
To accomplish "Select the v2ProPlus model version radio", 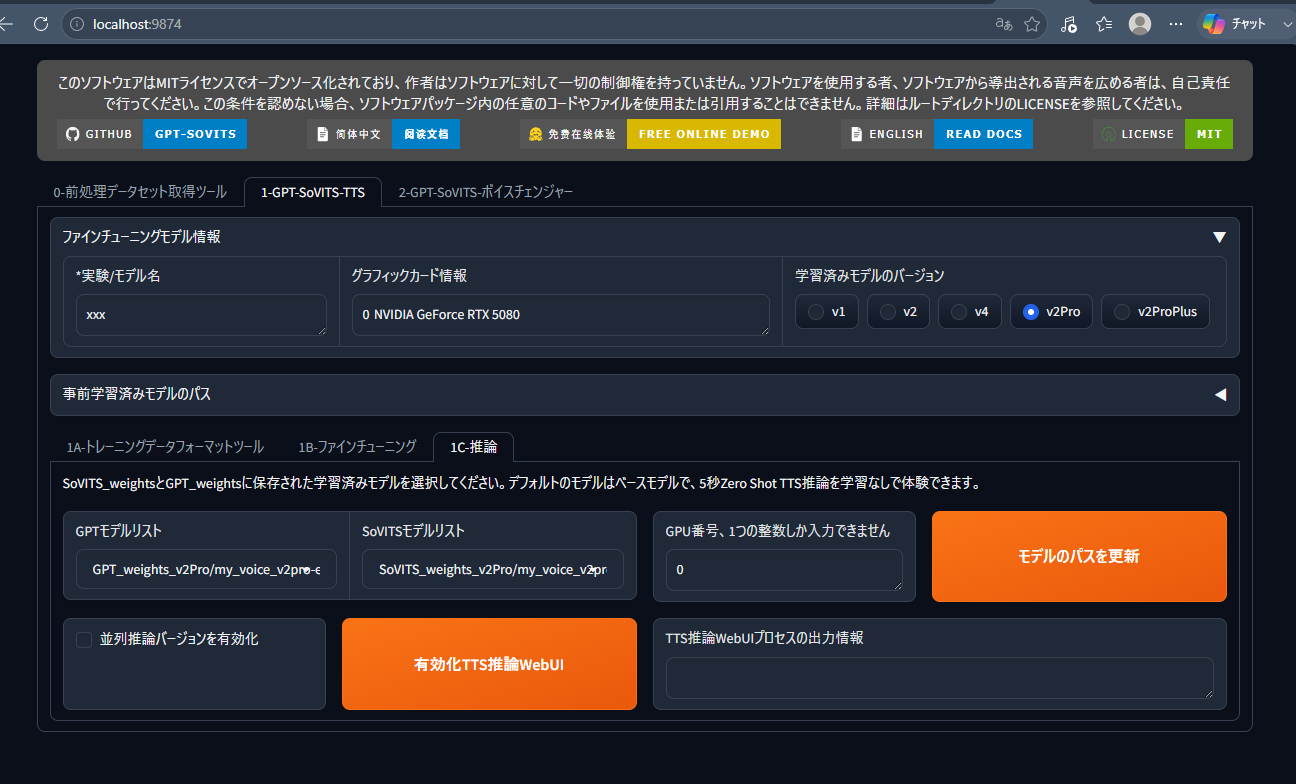I will click(1156, 312).
